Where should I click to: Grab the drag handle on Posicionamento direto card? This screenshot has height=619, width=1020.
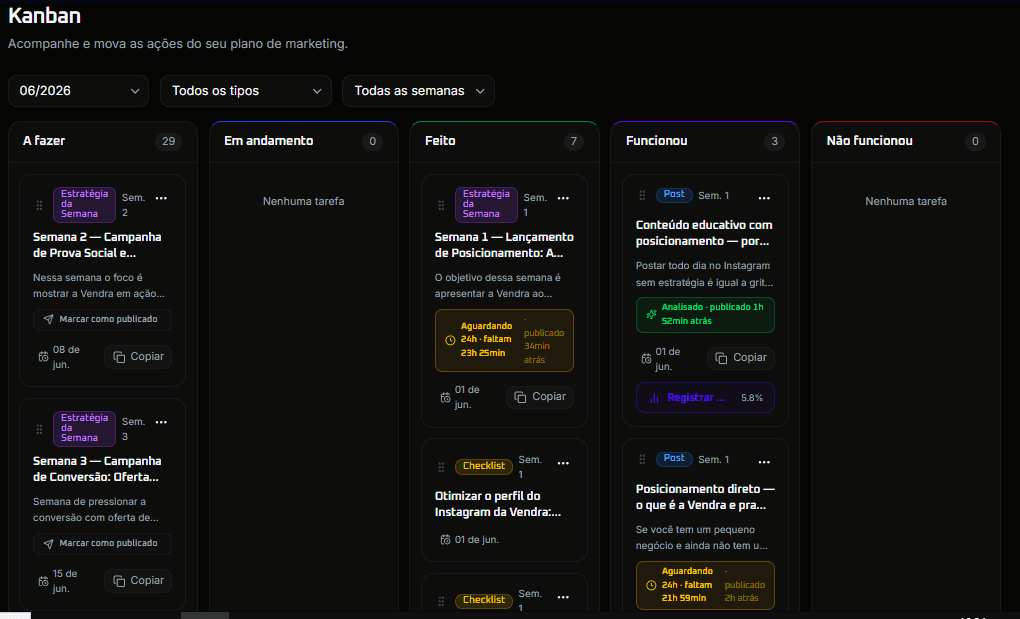(642, 459)
